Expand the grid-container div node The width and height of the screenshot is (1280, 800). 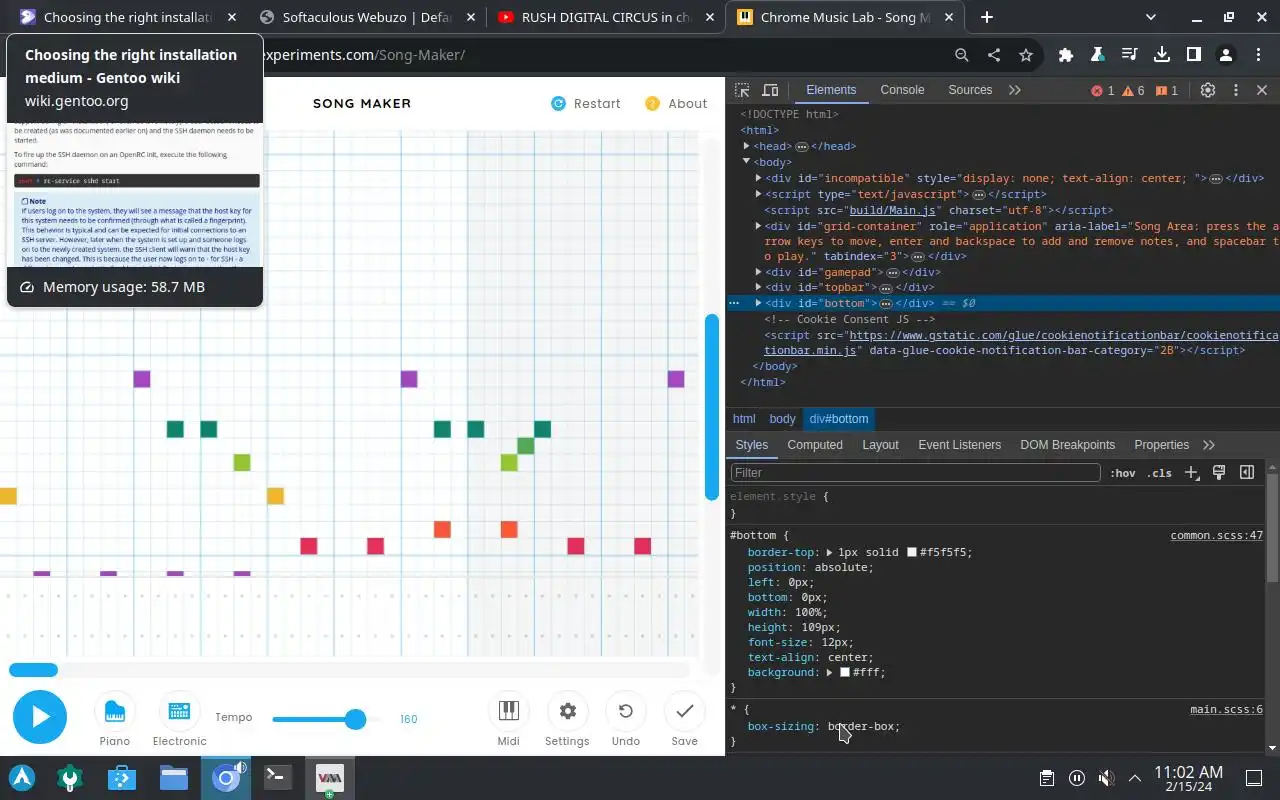[758, 226]
